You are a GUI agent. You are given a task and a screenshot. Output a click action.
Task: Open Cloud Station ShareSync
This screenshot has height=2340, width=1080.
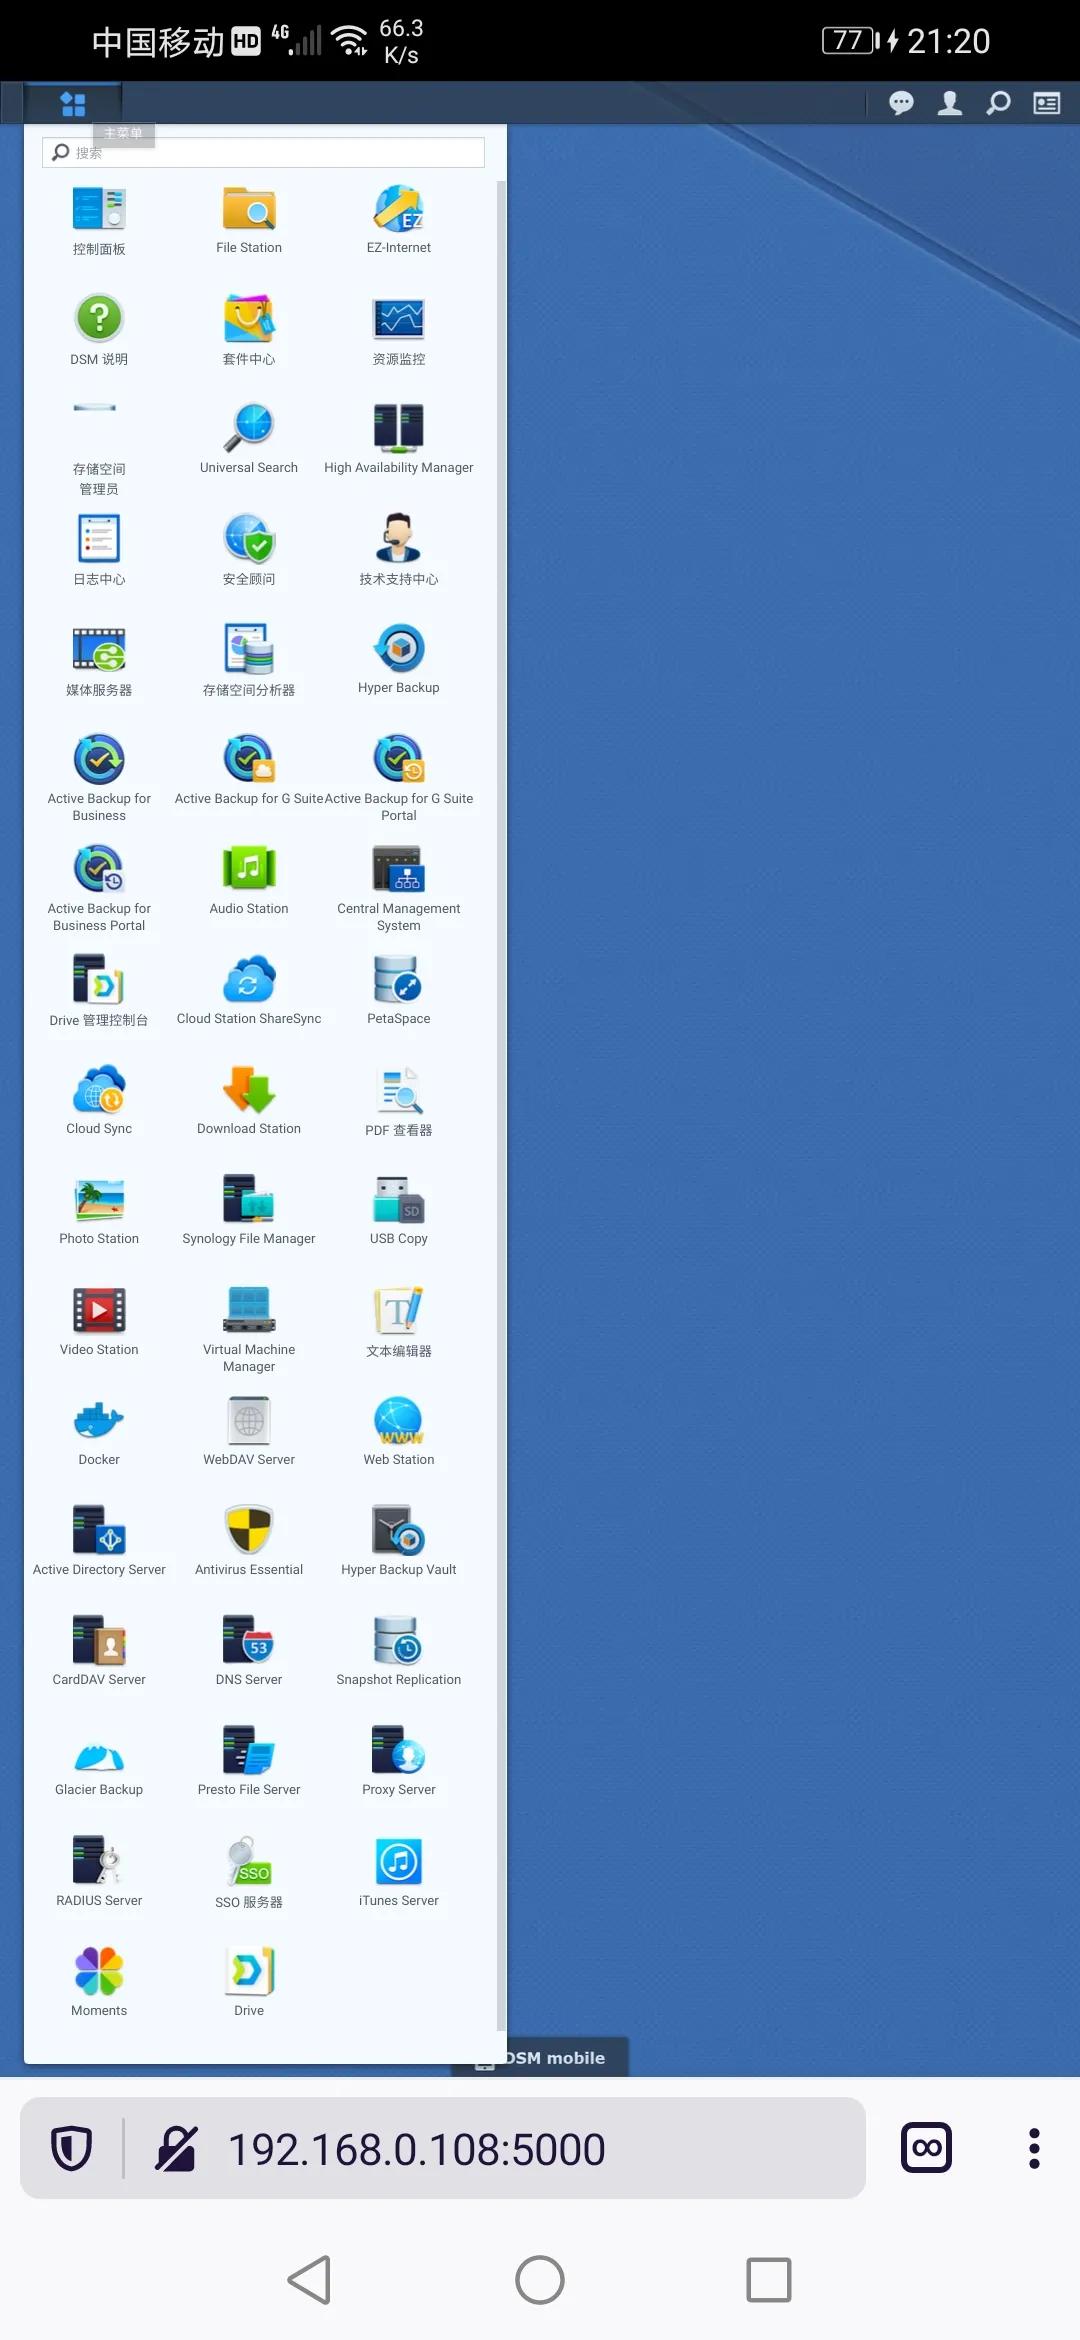tap(249, 991)
